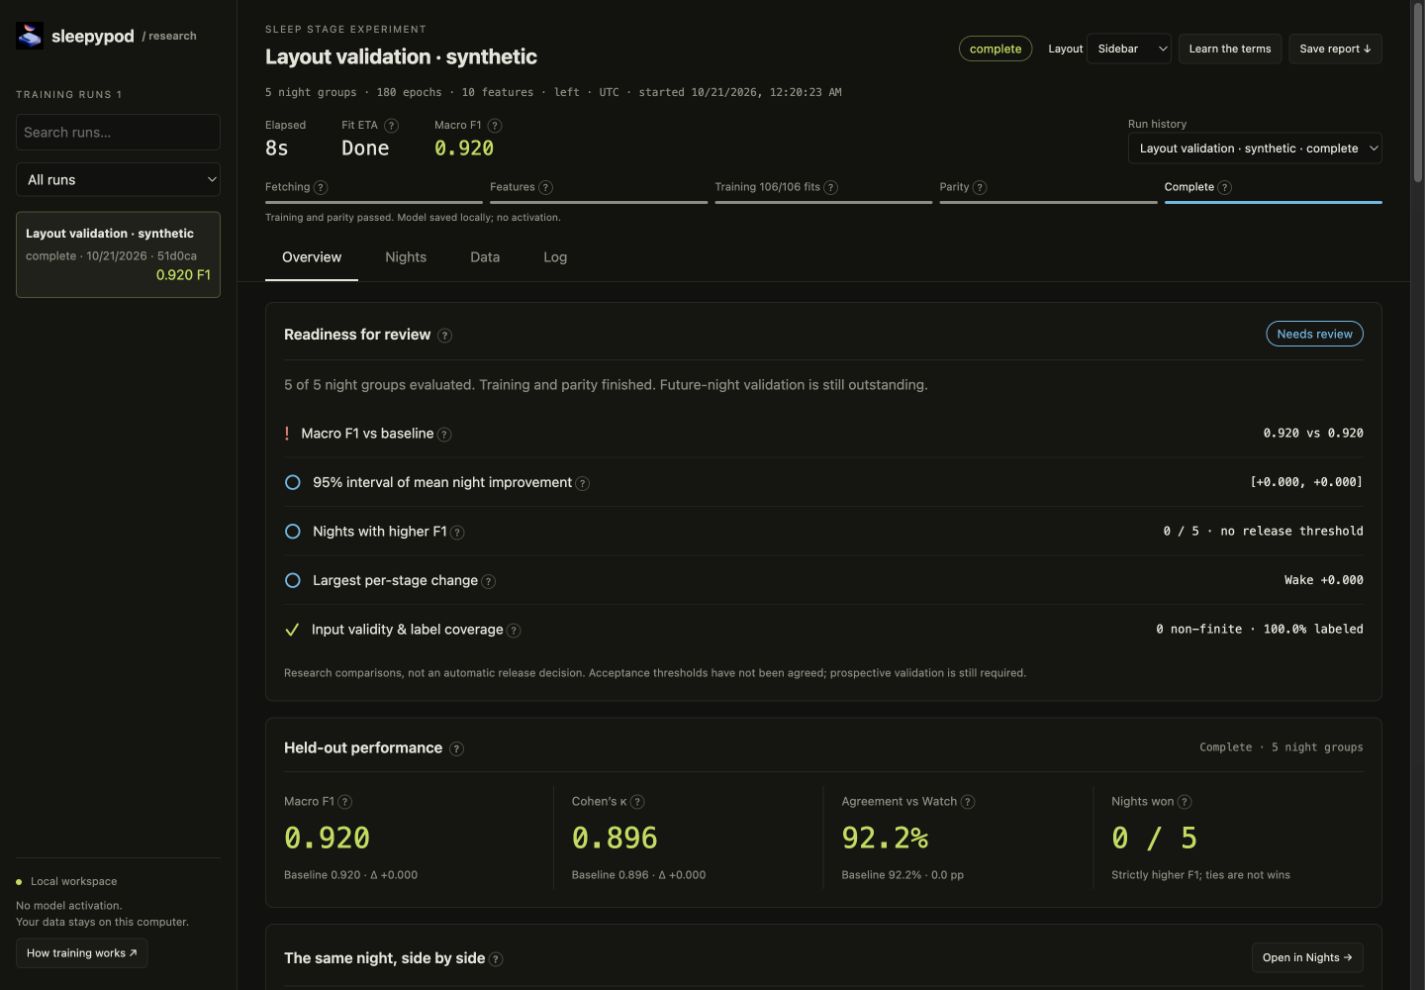This screenshot has width=1425, height=990.
Task: Click help icon beside Nights won
Action: [1184, 802]
